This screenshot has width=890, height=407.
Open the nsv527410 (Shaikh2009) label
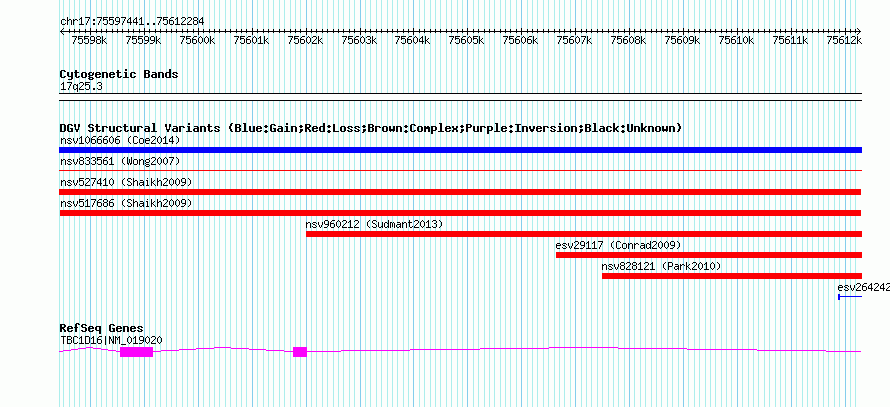click(x=126, y=182)
